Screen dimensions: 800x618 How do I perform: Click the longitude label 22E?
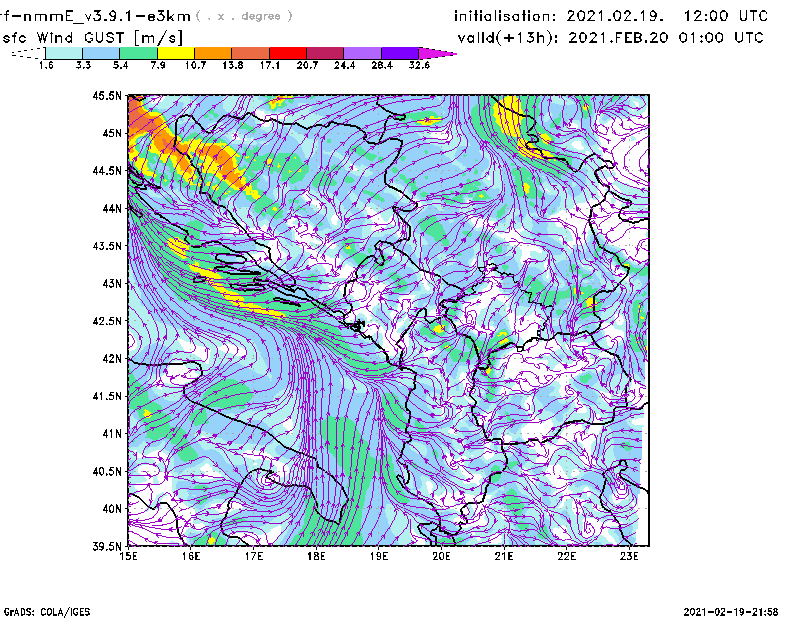(x=566, y=556)
